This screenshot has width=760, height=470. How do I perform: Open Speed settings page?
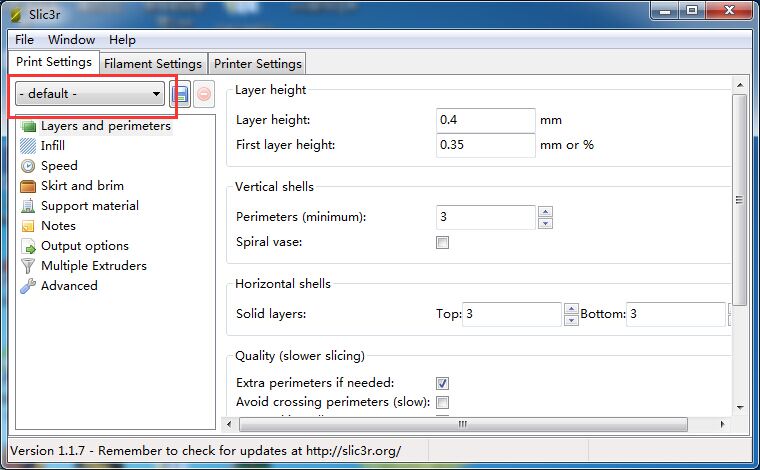(59, 166)
